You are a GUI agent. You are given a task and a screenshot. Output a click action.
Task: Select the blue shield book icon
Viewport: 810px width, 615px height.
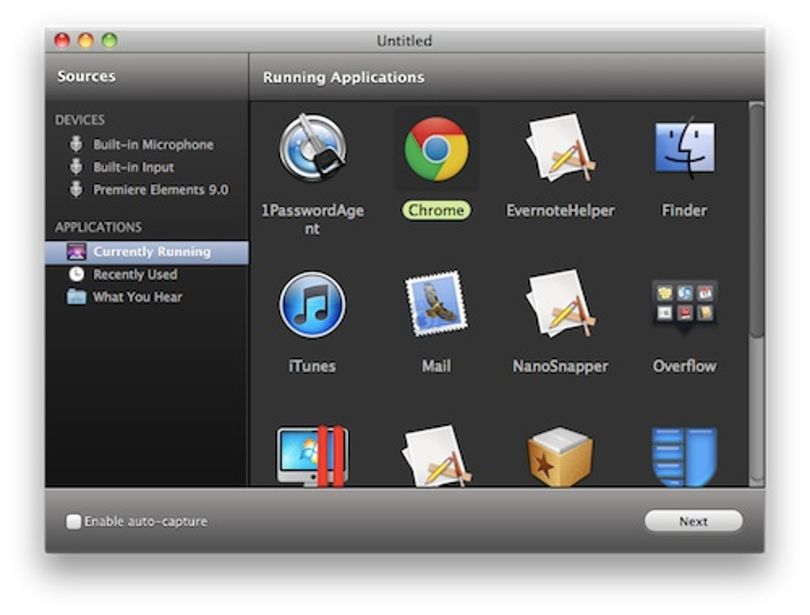pyautogui.click(x=684, y=456)
